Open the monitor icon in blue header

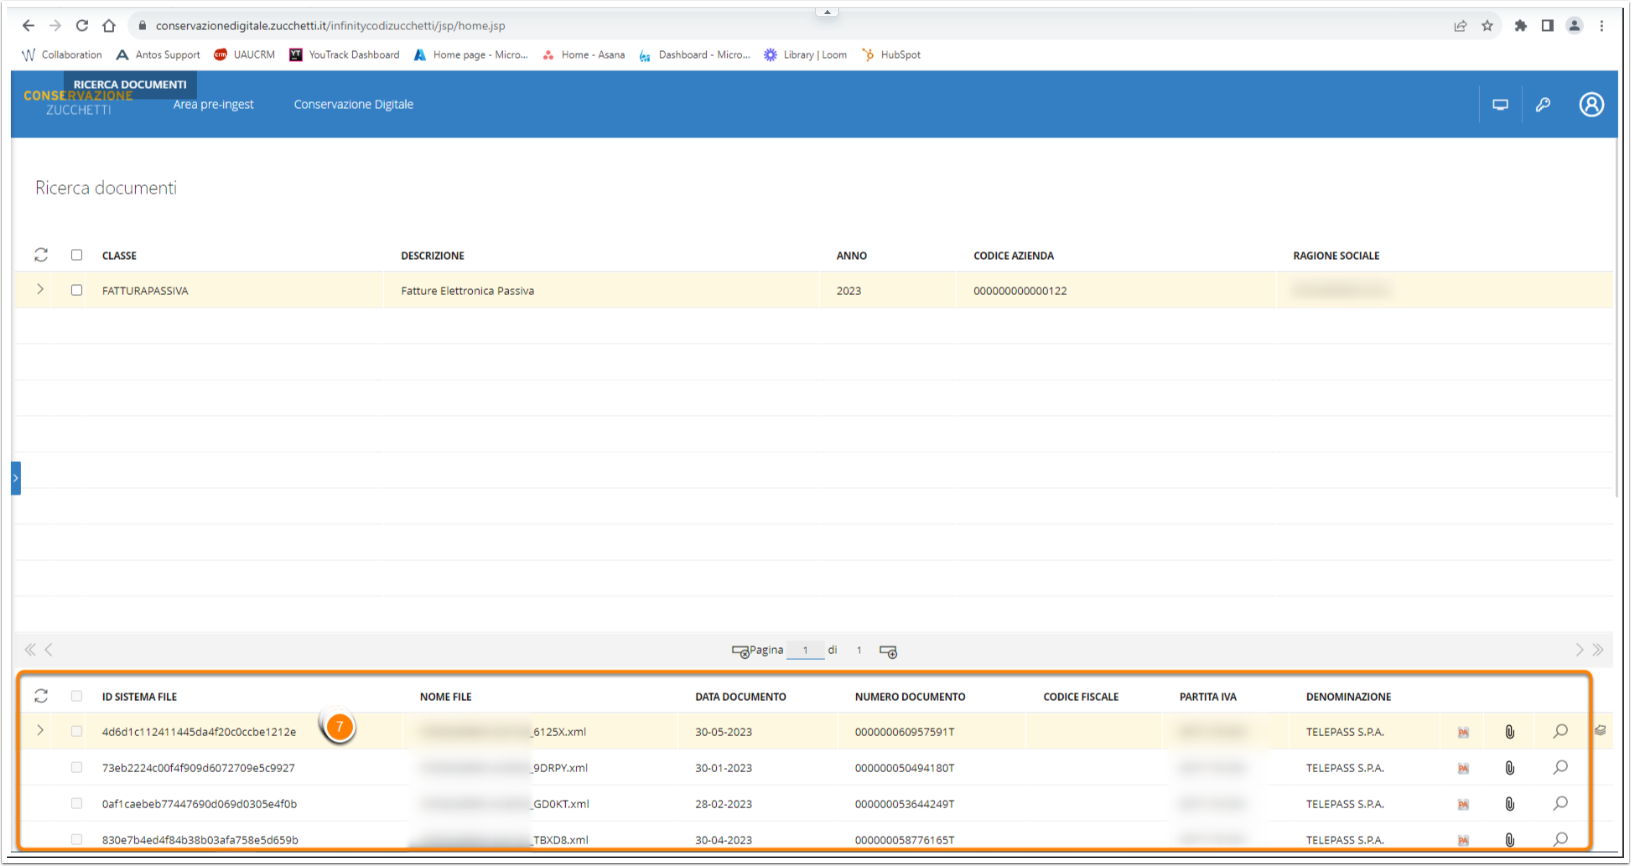pyautogui.click(x=1500, y=104)
